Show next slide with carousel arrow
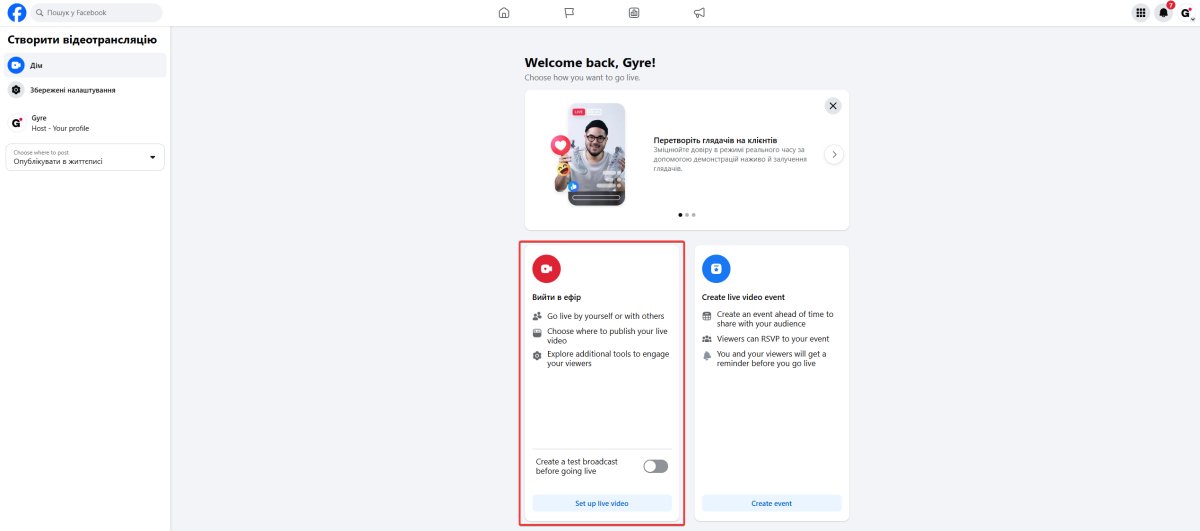Image resolution: width=1200 pixels, height=531 pixels. coord(834,154)
